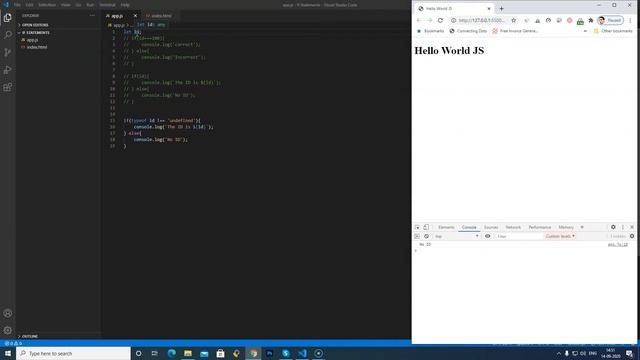Open the JavaScript context 'top' dropdown

[x=456, y=236]
